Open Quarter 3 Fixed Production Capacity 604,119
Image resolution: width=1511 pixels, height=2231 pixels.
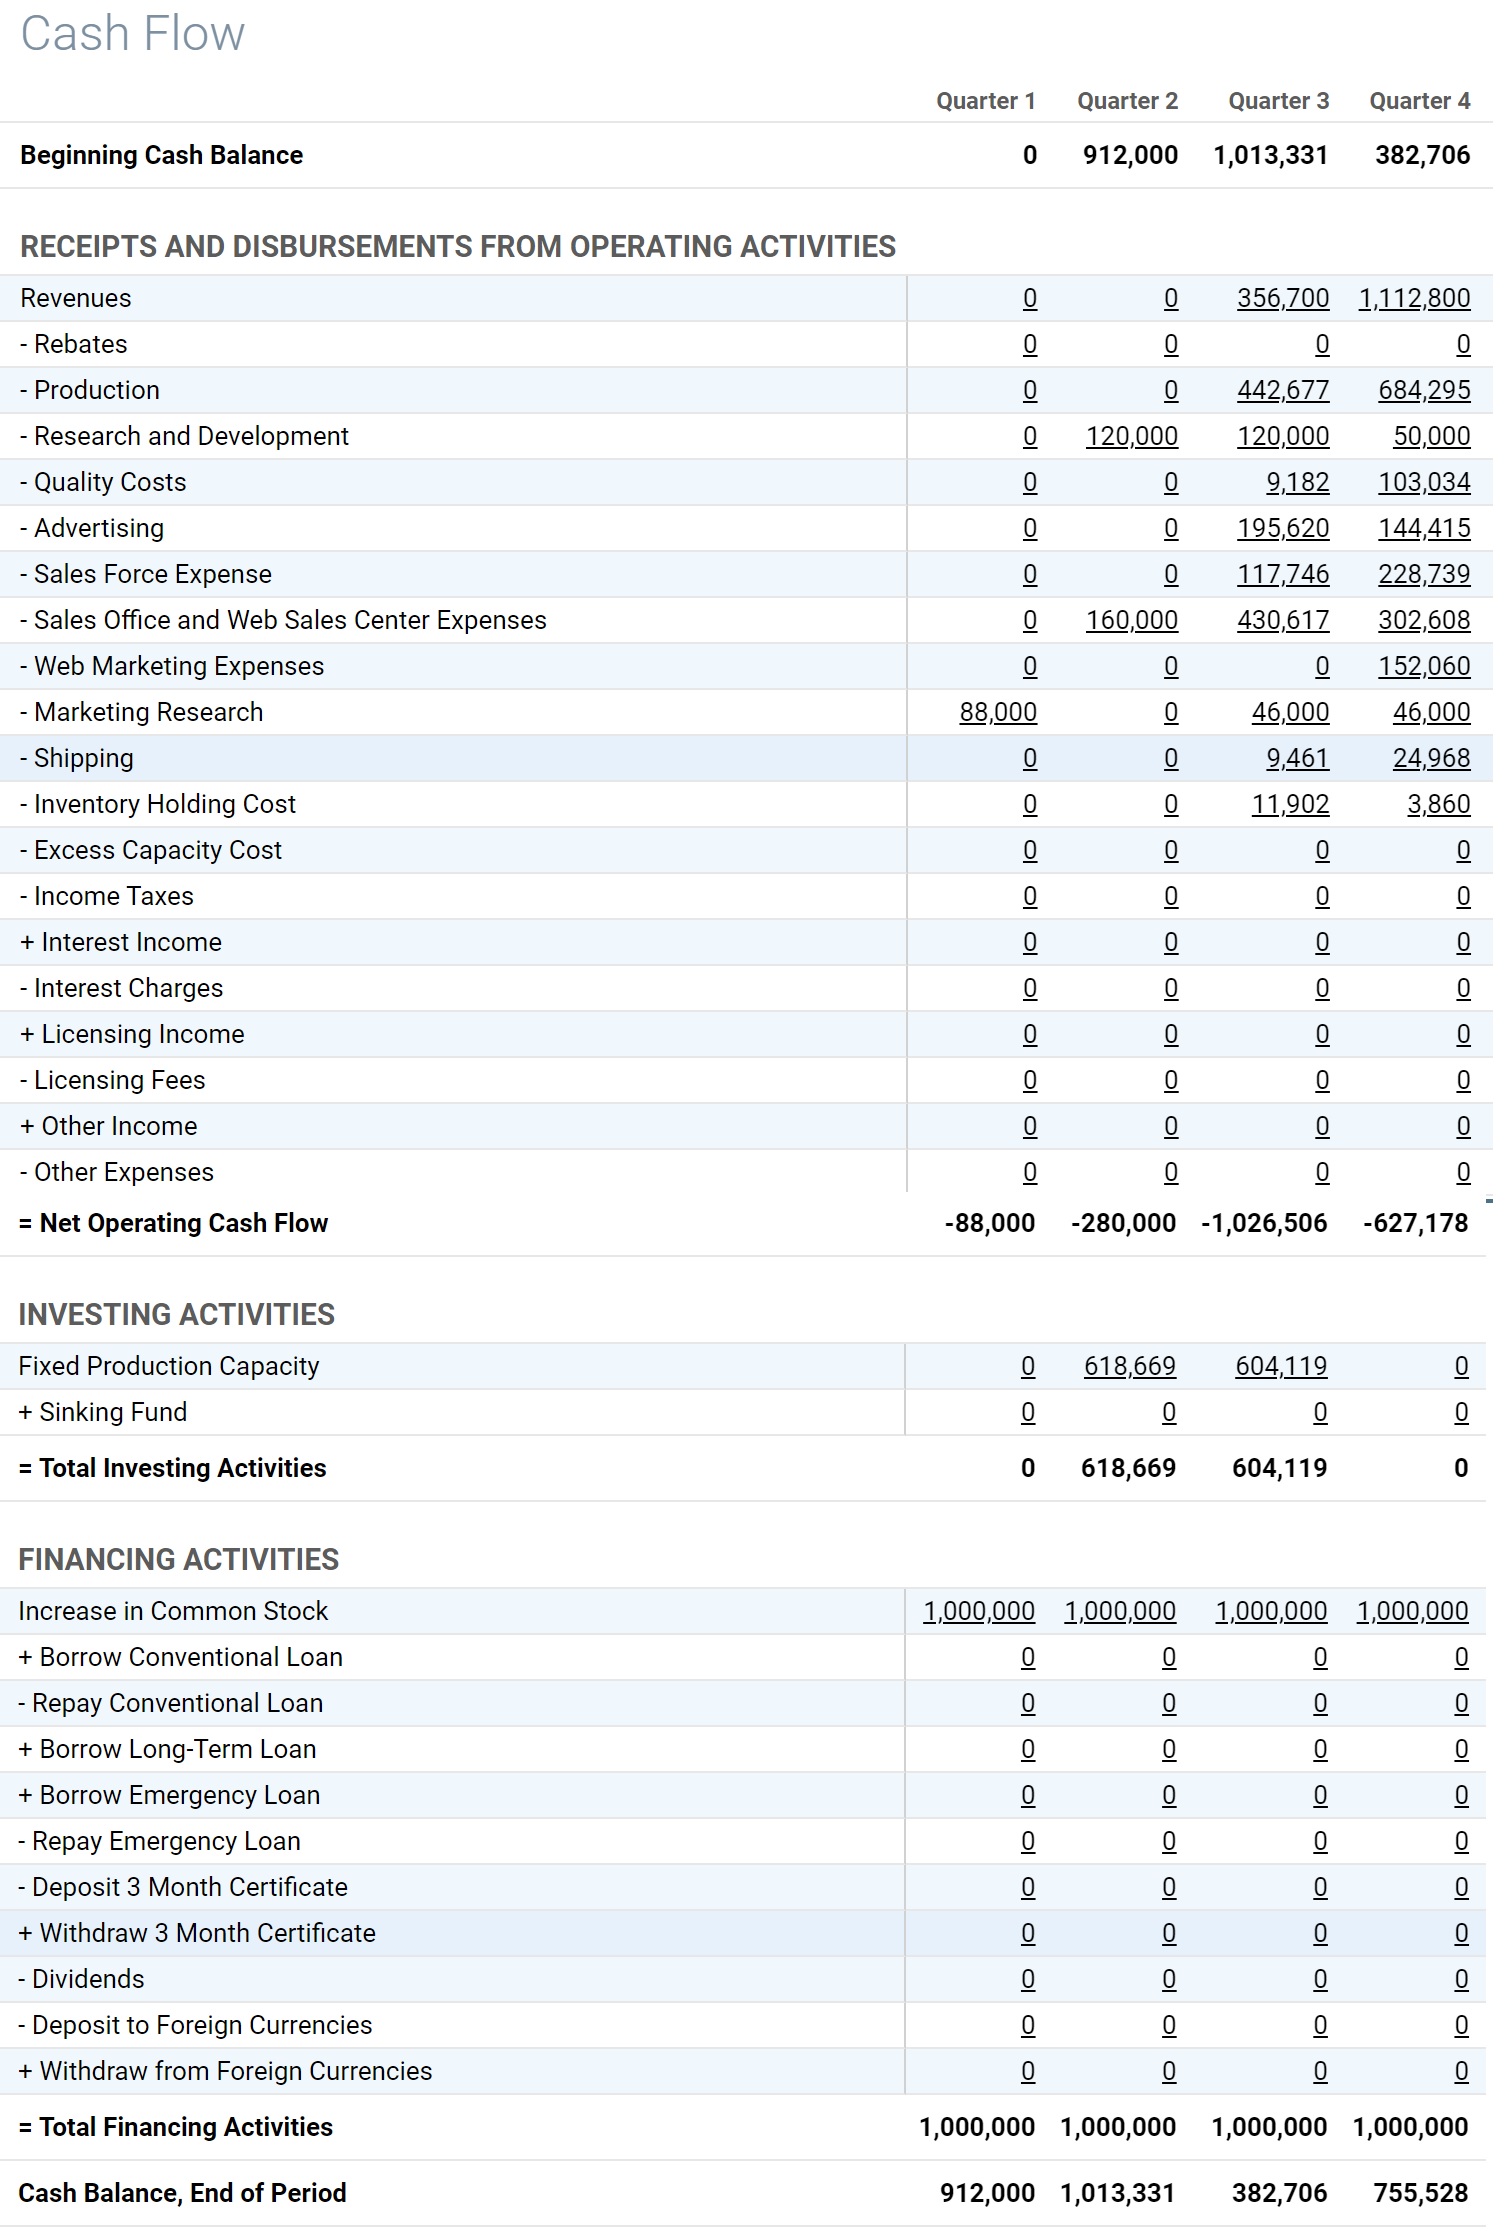1280,1366
